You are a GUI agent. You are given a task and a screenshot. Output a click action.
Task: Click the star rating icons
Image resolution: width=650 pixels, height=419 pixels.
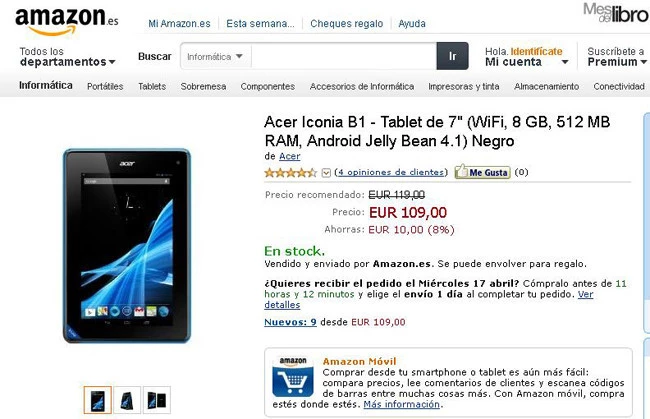coord(291,172)
